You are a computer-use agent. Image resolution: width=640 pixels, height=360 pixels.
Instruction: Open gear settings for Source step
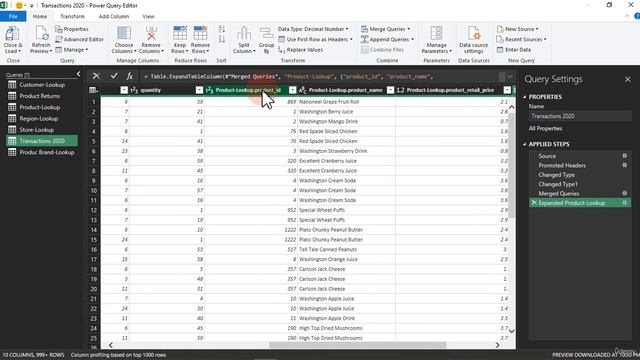point(624,156)
